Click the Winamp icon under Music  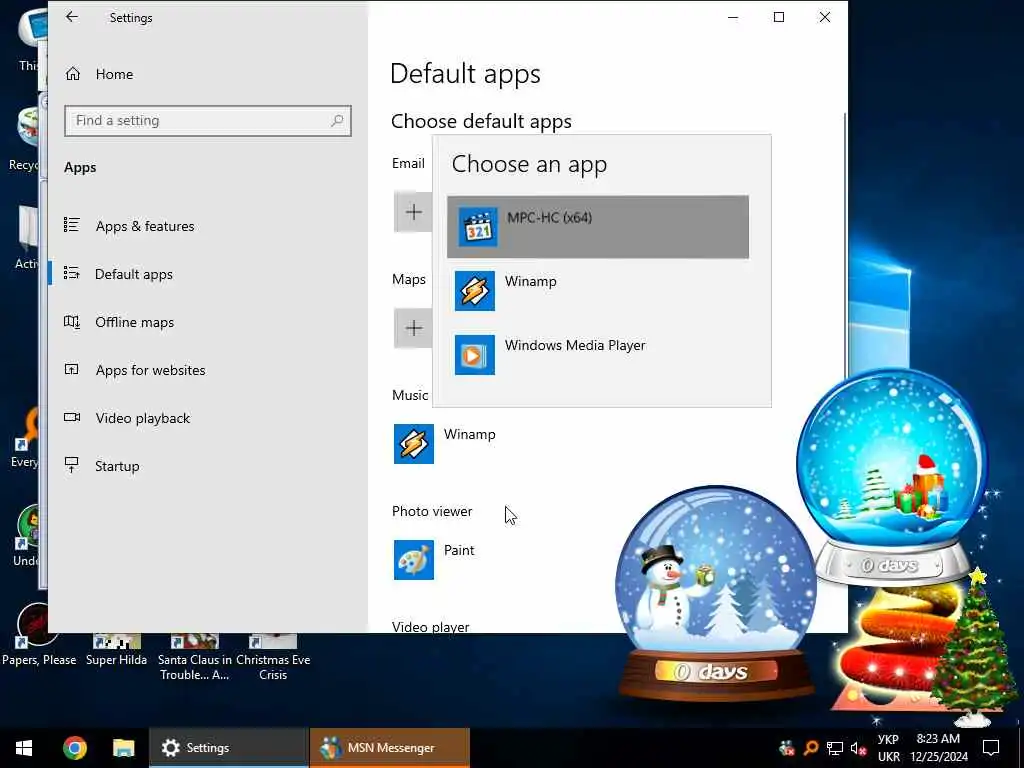(414, 444)
